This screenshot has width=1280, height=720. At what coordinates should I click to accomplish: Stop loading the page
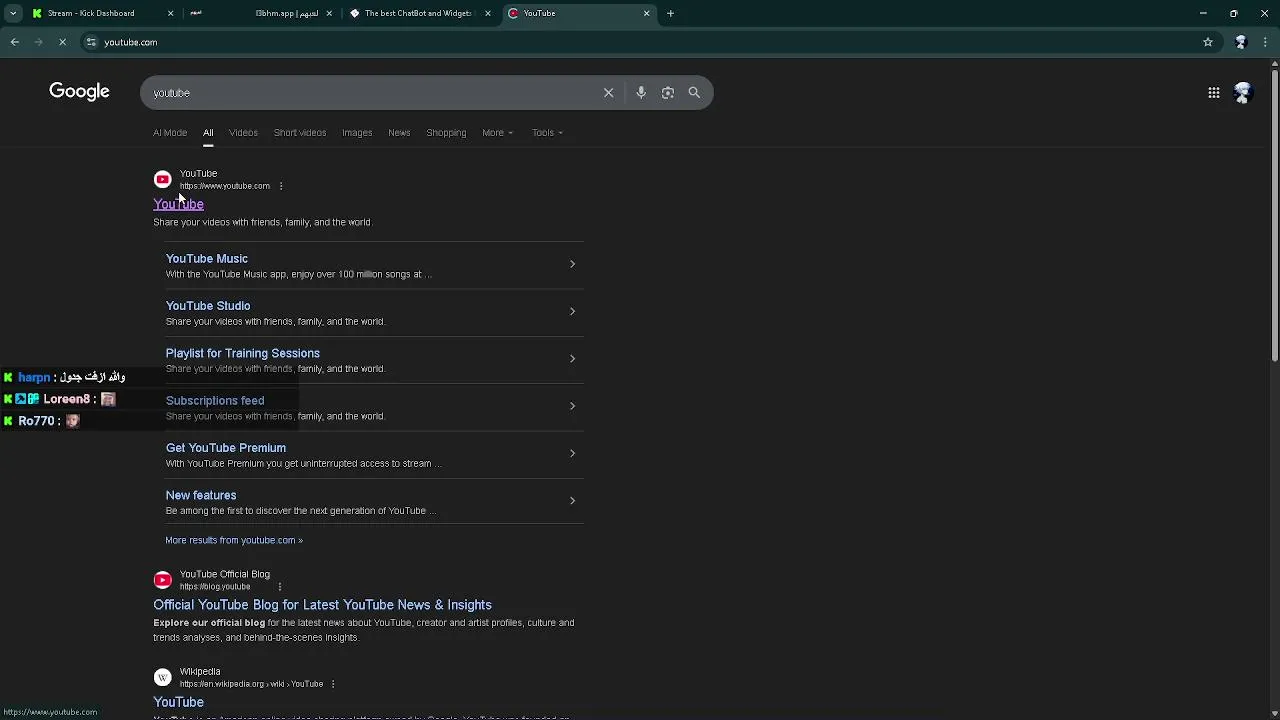point(62,42)
